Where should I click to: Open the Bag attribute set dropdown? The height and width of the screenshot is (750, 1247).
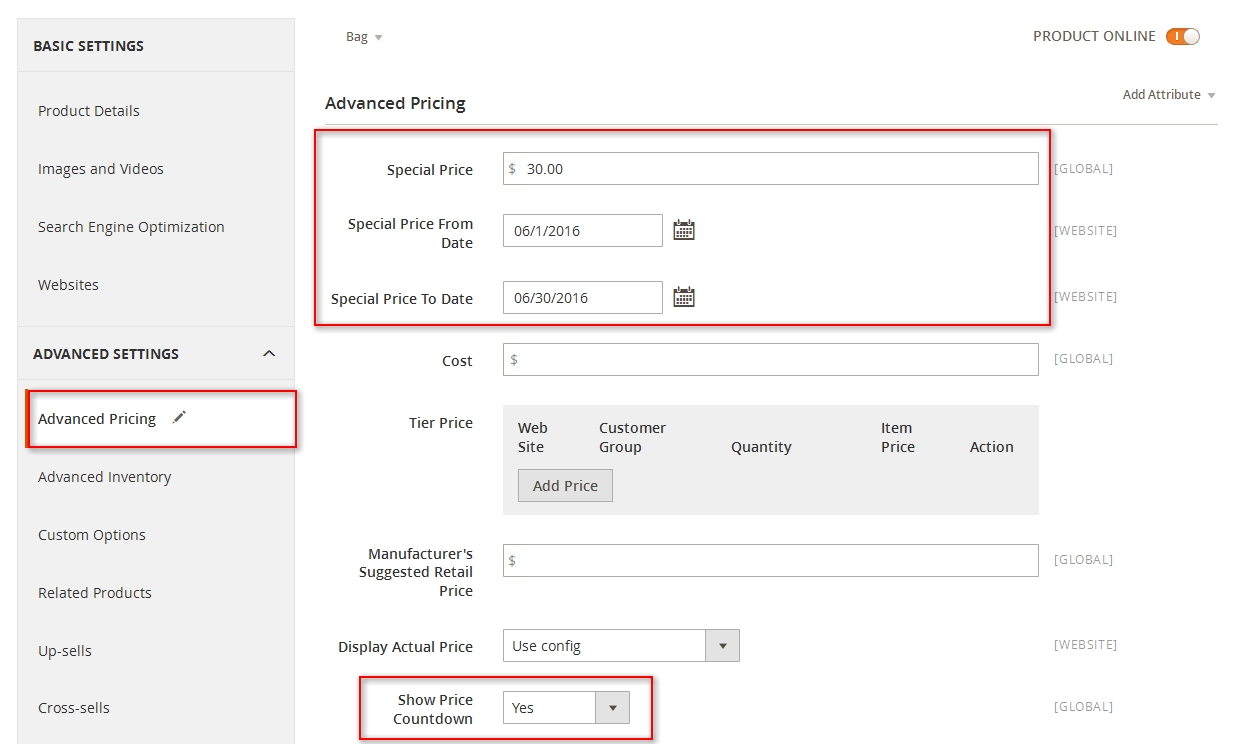pos(364,37)
